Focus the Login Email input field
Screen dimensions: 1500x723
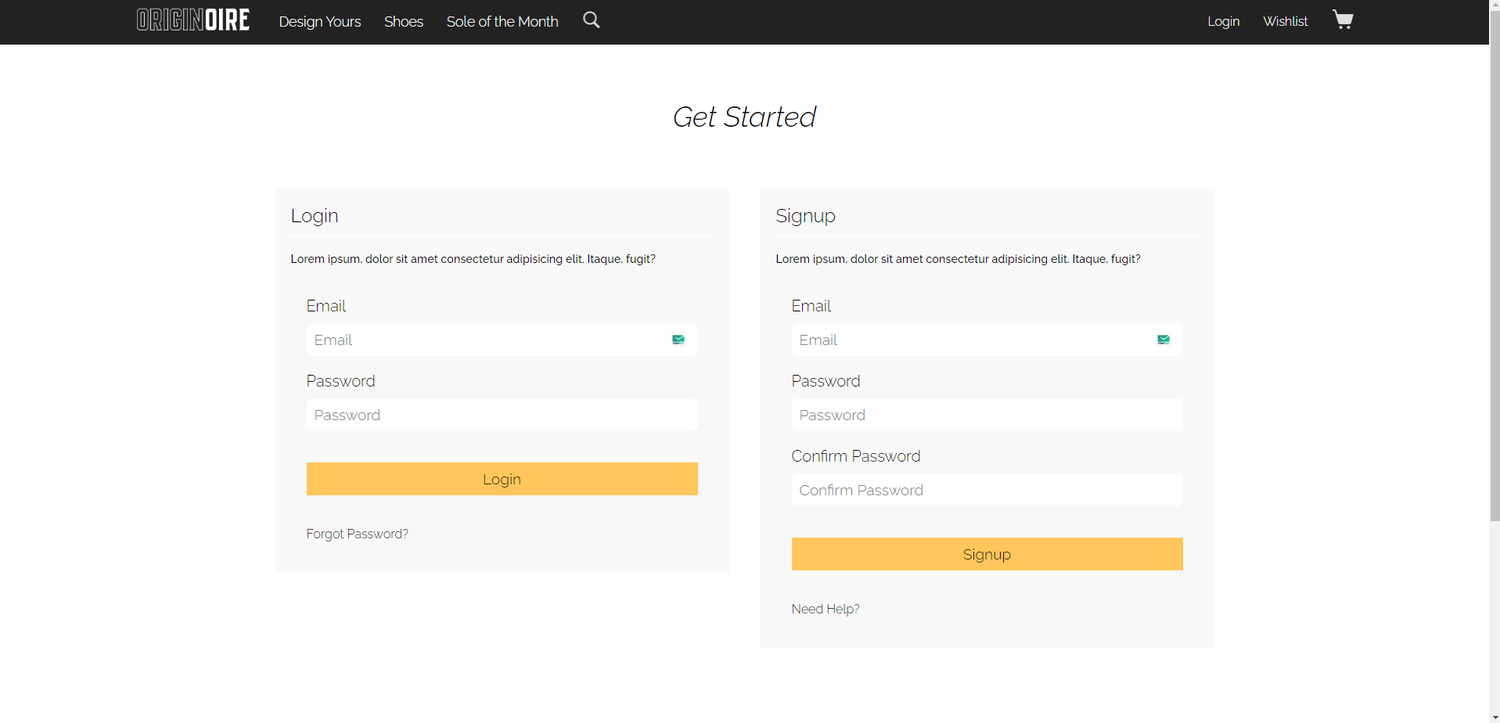(502, 340)
